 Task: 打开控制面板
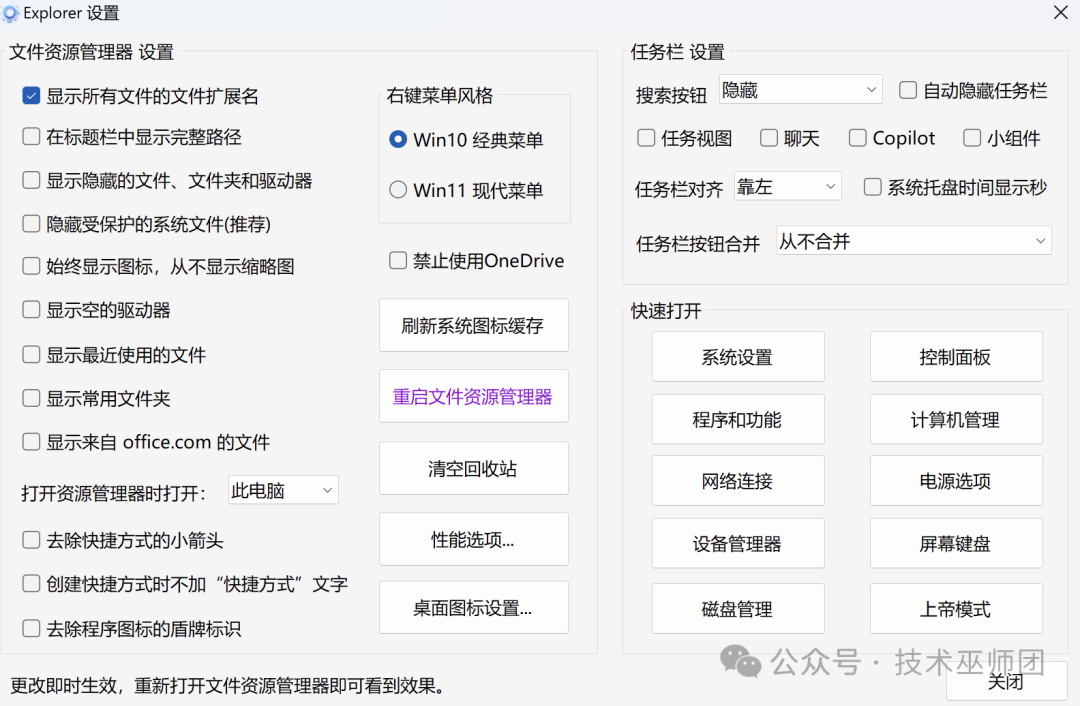click(x=955, y=356)
